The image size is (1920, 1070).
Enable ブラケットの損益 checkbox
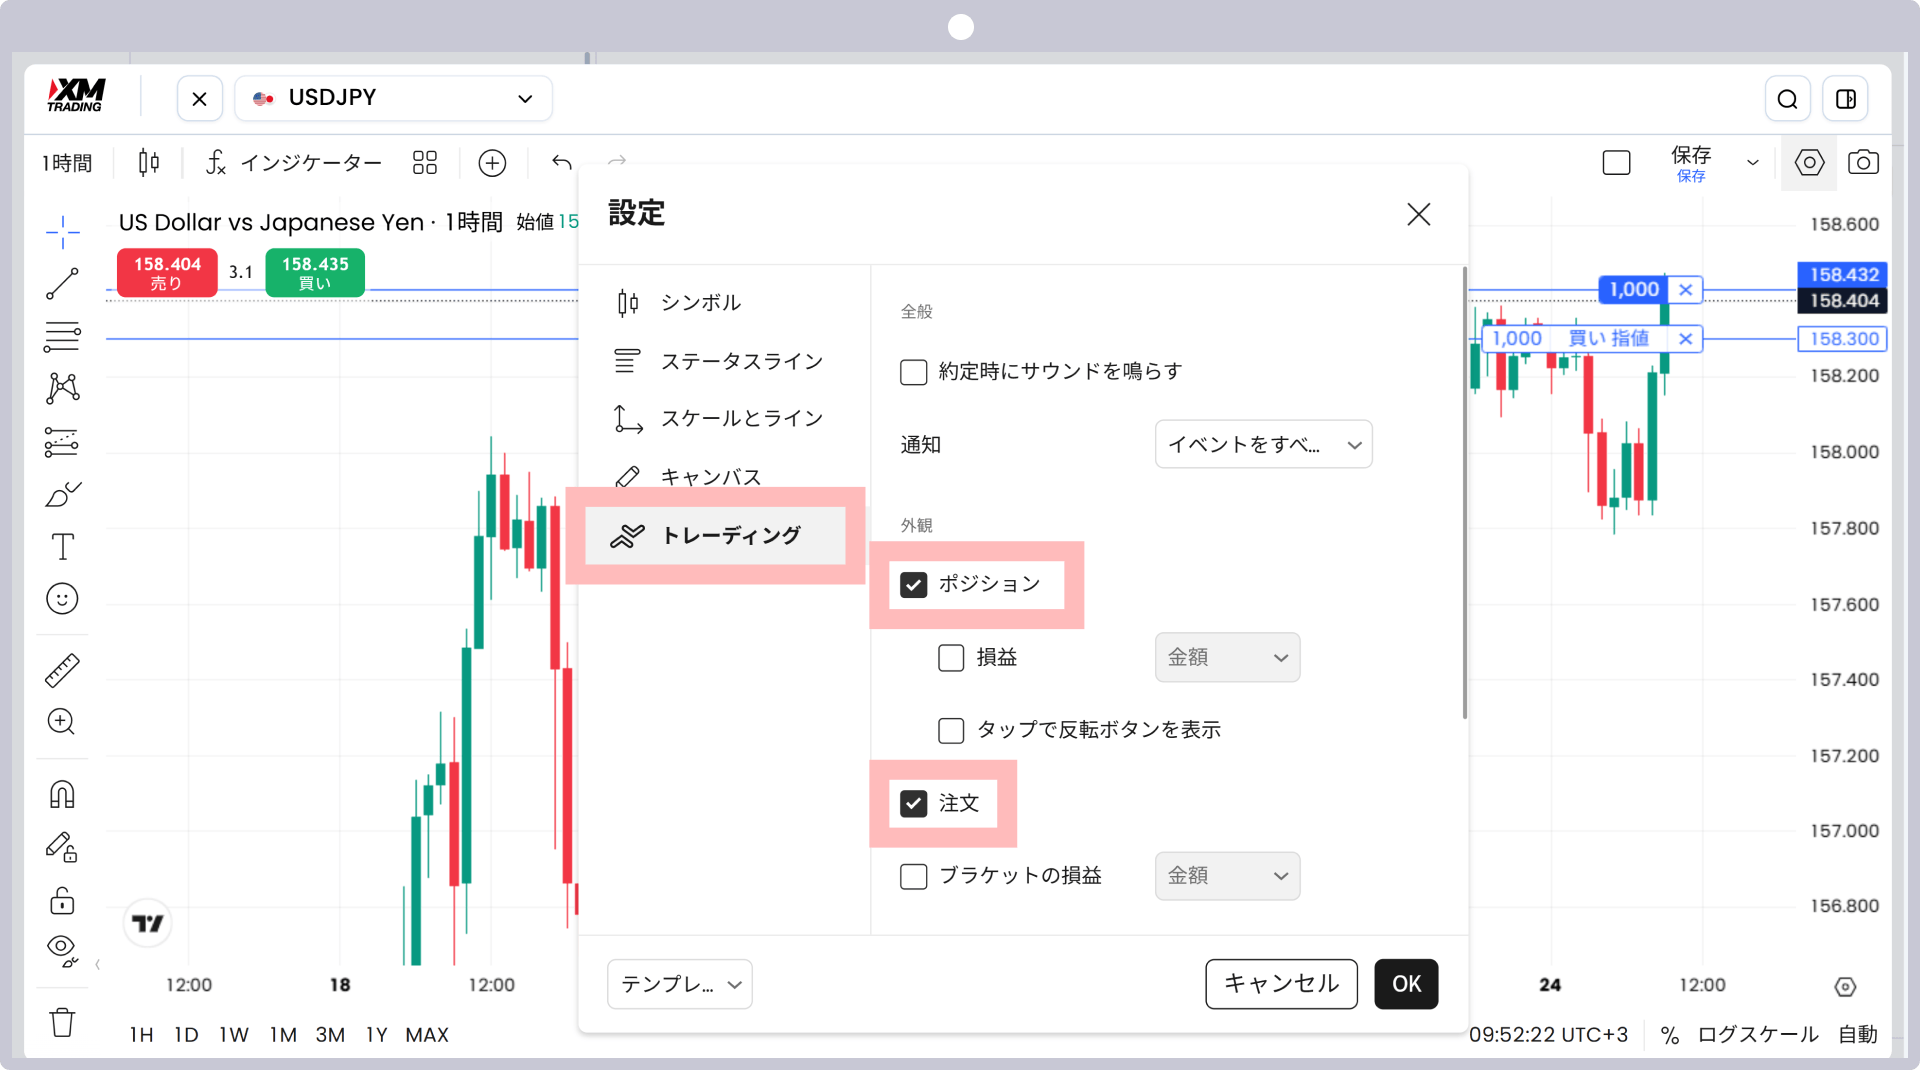914,877
